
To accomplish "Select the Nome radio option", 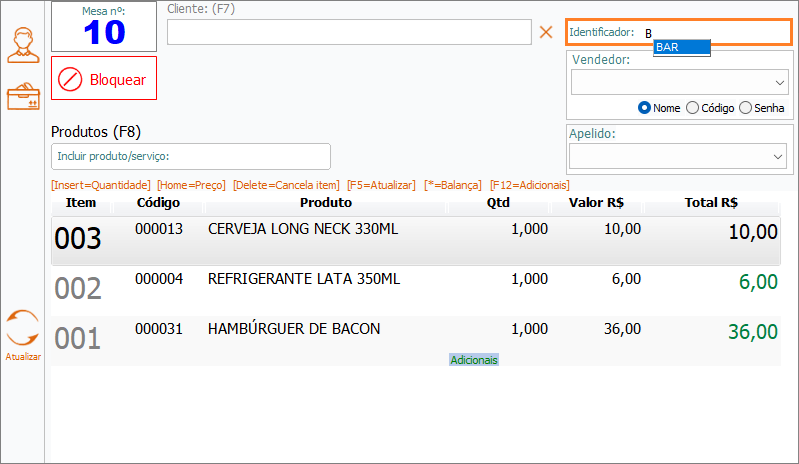I will pyautogui.click(x=645, y=108).
